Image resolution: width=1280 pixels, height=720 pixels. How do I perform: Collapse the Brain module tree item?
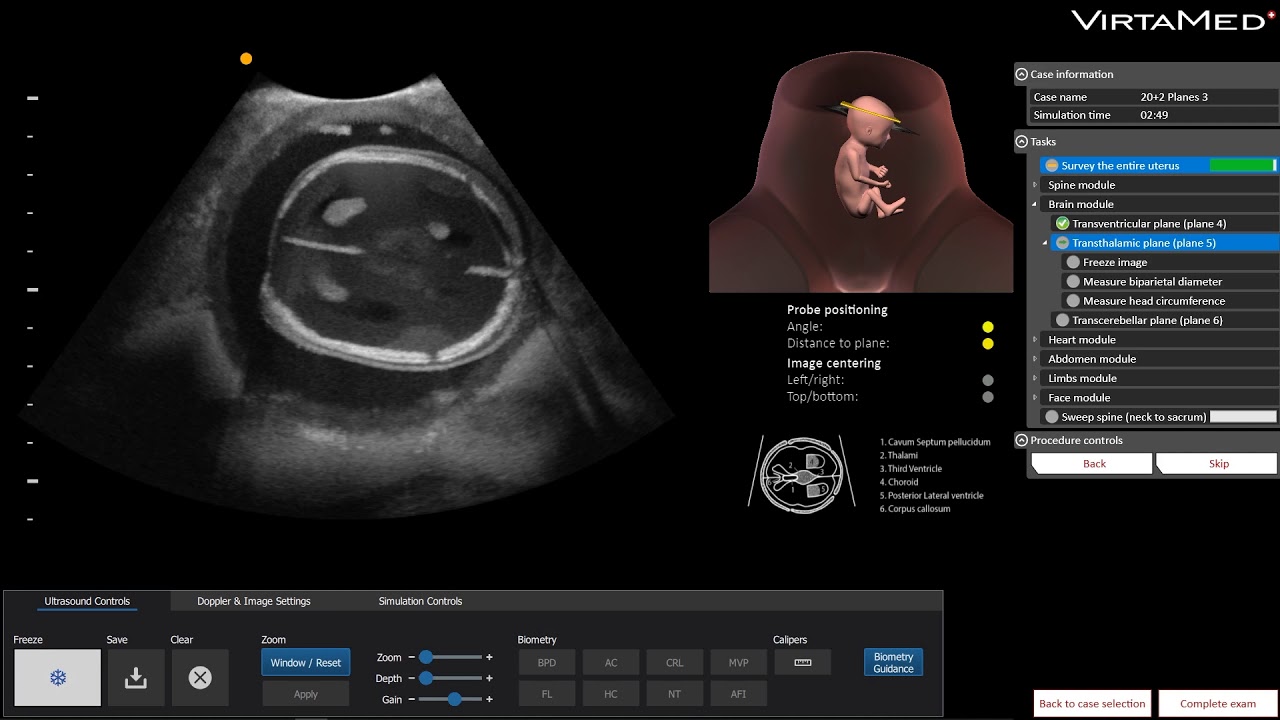[x=1035, y=204]
